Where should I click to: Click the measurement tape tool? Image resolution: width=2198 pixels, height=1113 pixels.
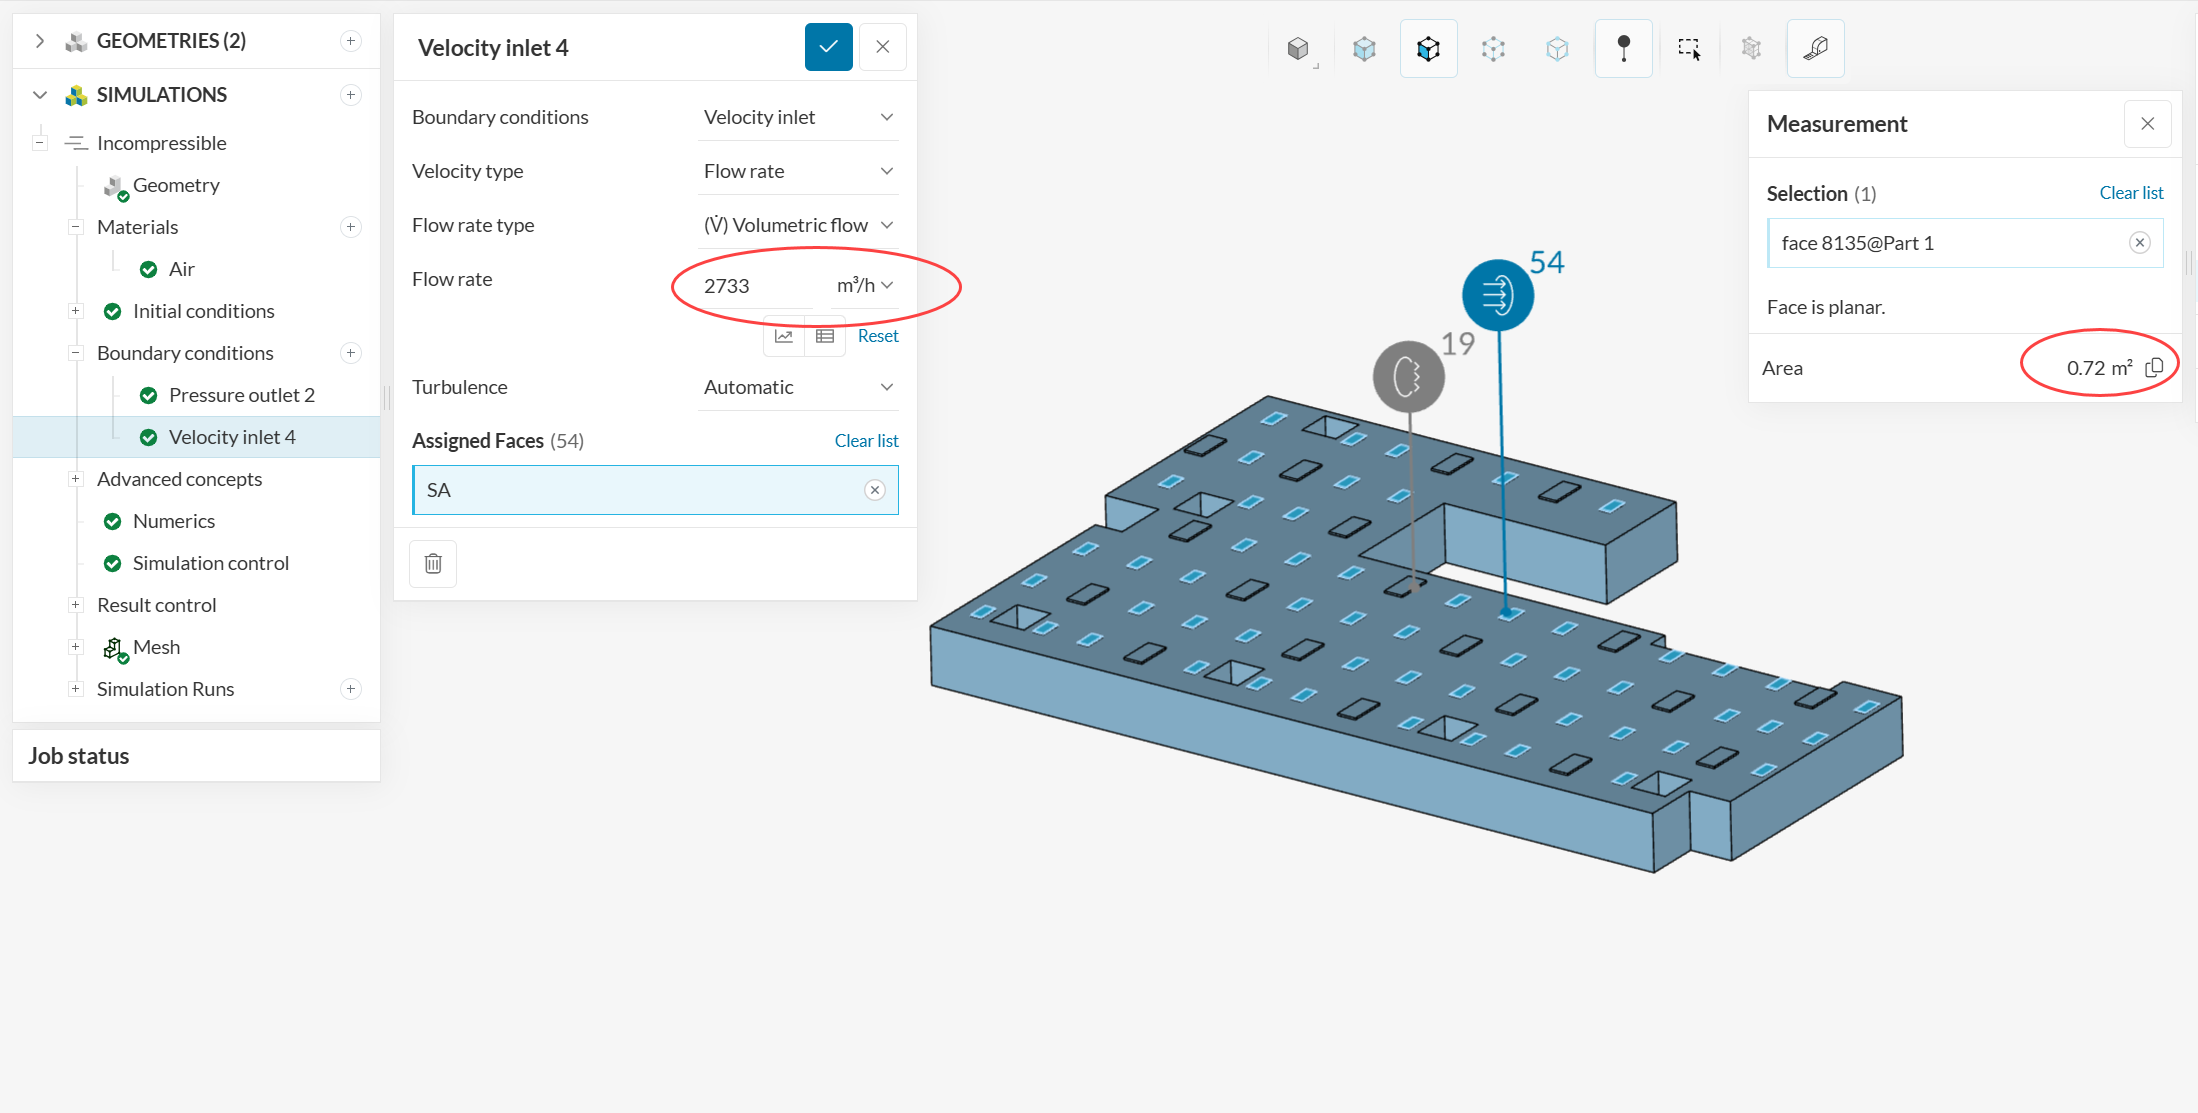(x=1815, y=48)
